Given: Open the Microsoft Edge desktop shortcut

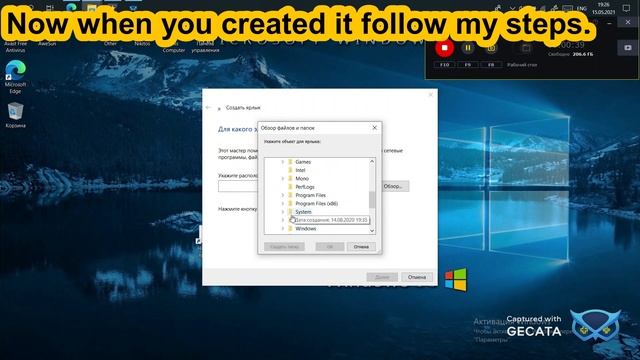Looking at the screenshot, I should (x=15, y=77).
